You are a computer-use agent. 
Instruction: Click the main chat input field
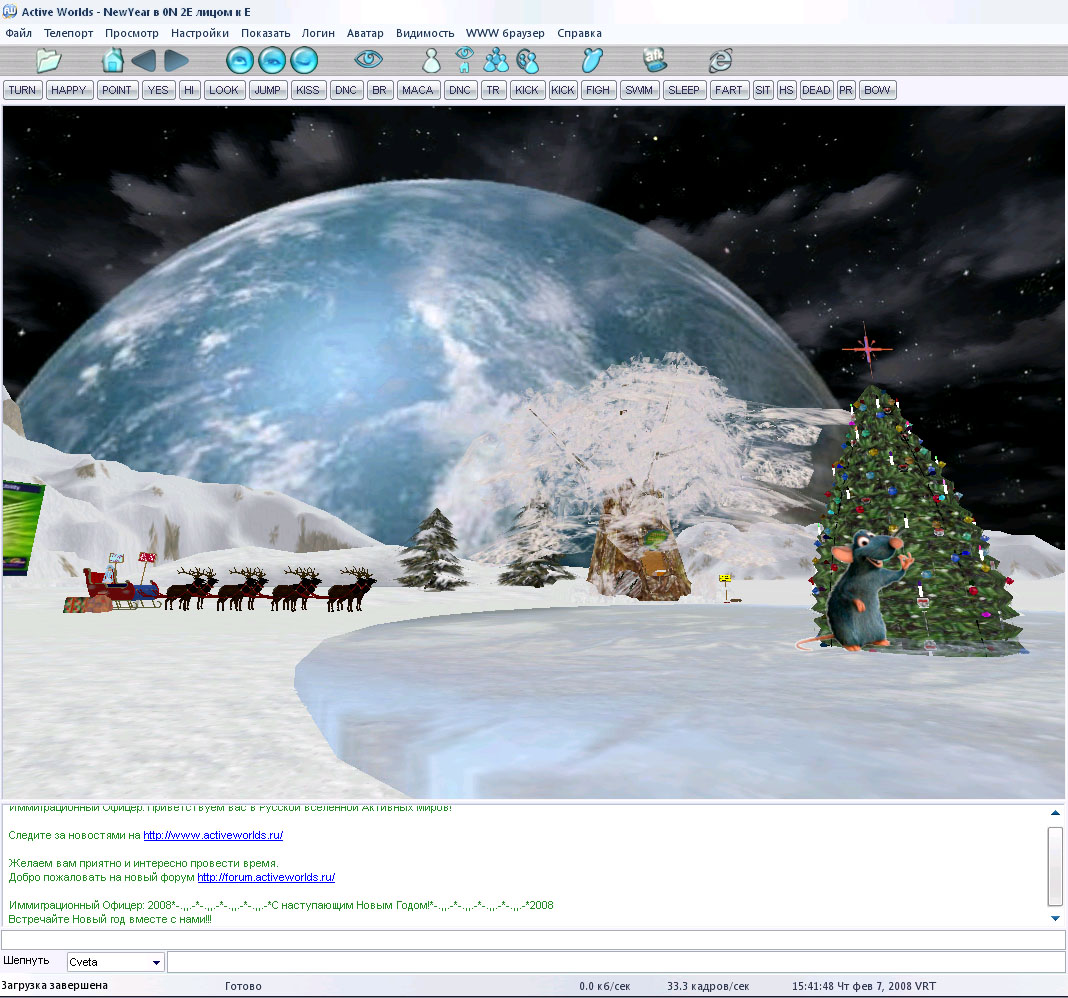click(533, 940)
